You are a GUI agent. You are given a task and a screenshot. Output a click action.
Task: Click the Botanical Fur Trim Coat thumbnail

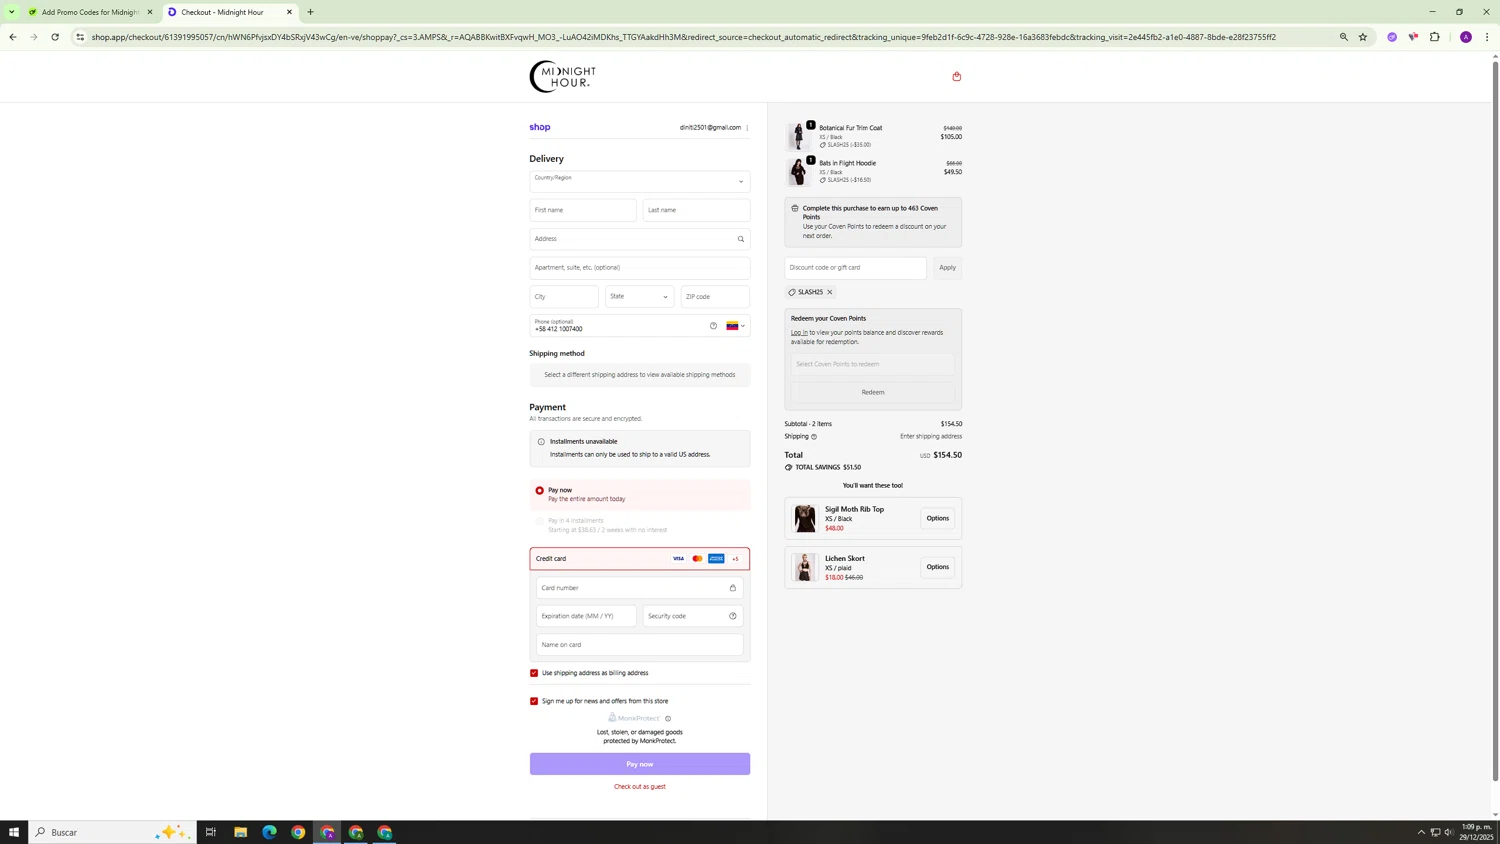799,136
